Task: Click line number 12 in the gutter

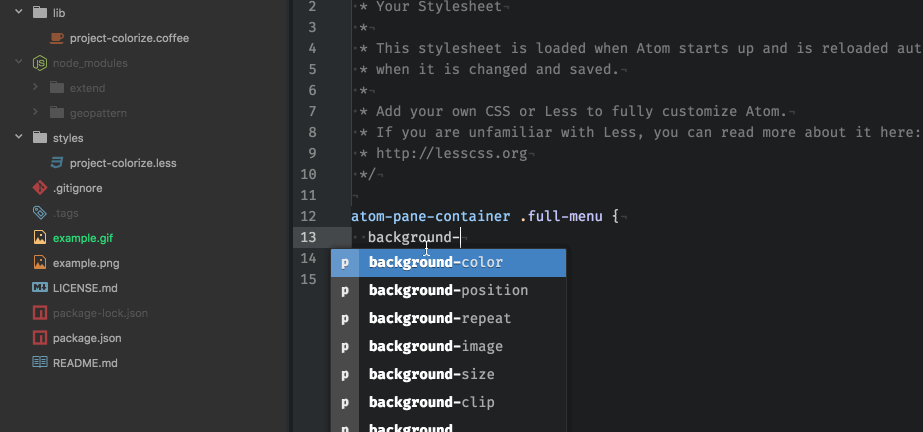Action: [308, 216]
